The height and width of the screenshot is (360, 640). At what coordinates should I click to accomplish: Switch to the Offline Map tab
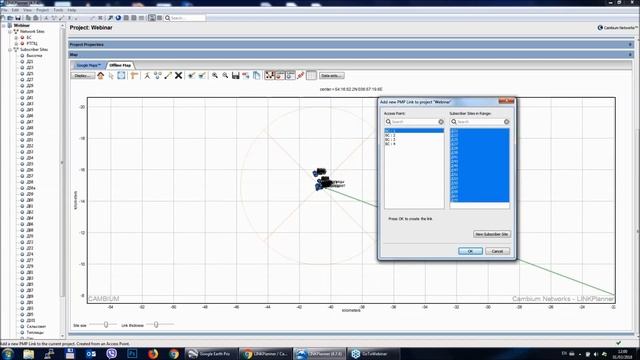pos(120,65)
